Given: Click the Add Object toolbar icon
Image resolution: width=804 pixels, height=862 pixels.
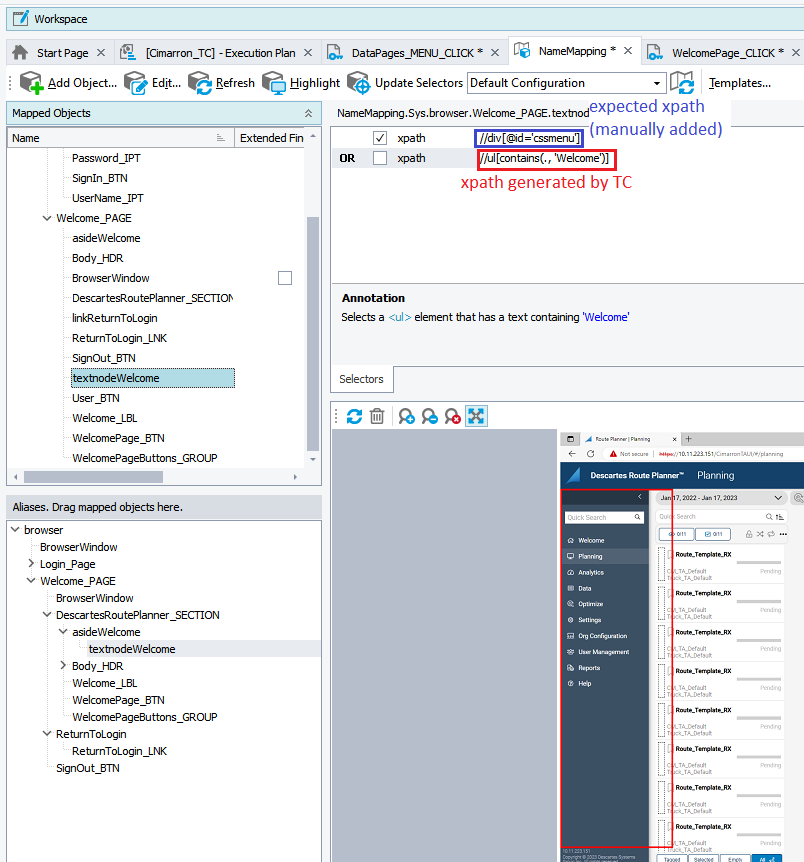Looking at the screenshot, I should (31, 83).
